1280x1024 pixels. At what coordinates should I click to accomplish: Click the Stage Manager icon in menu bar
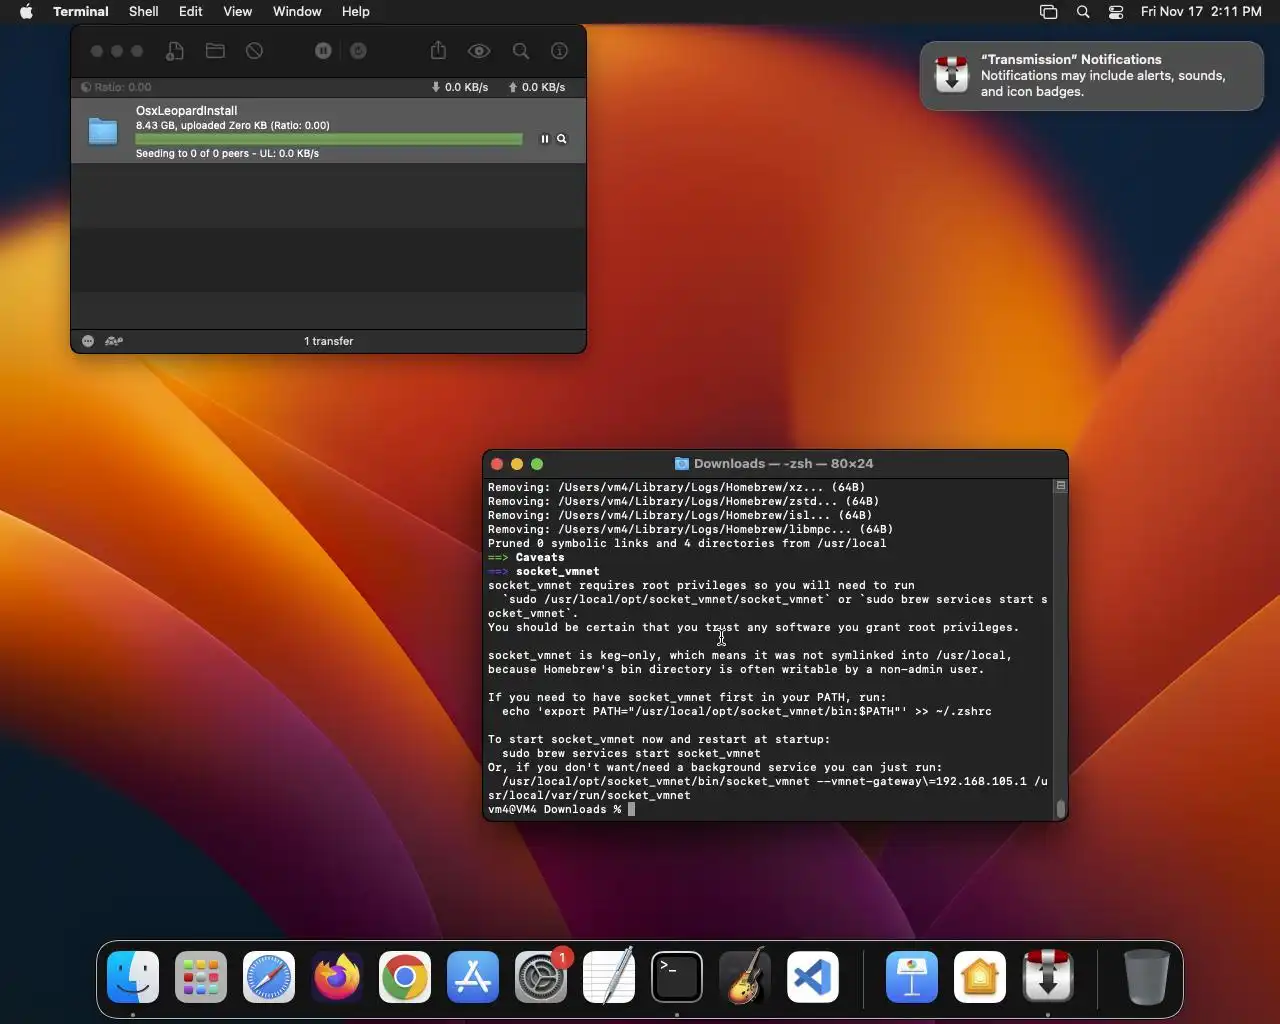pyautogui.click(x=1049, y=12)
